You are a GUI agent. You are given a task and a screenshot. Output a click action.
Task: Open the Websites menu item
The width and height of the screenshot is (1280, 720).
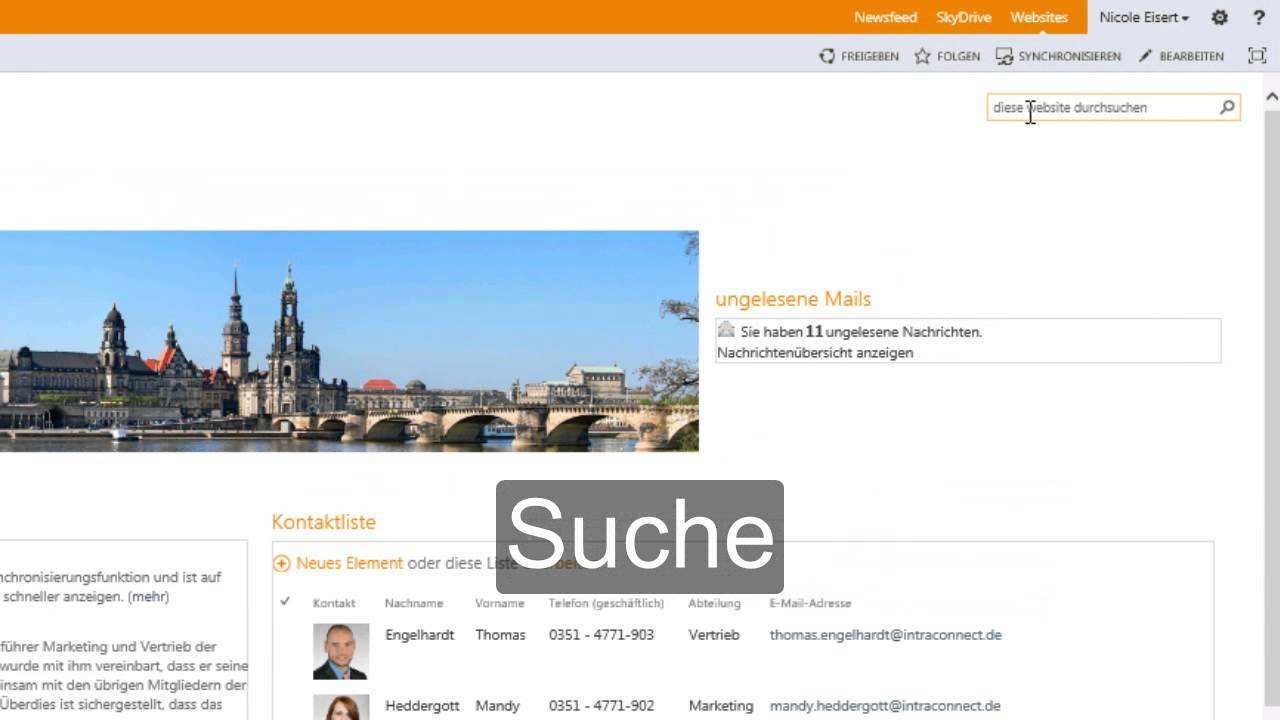pos(1039,17)
